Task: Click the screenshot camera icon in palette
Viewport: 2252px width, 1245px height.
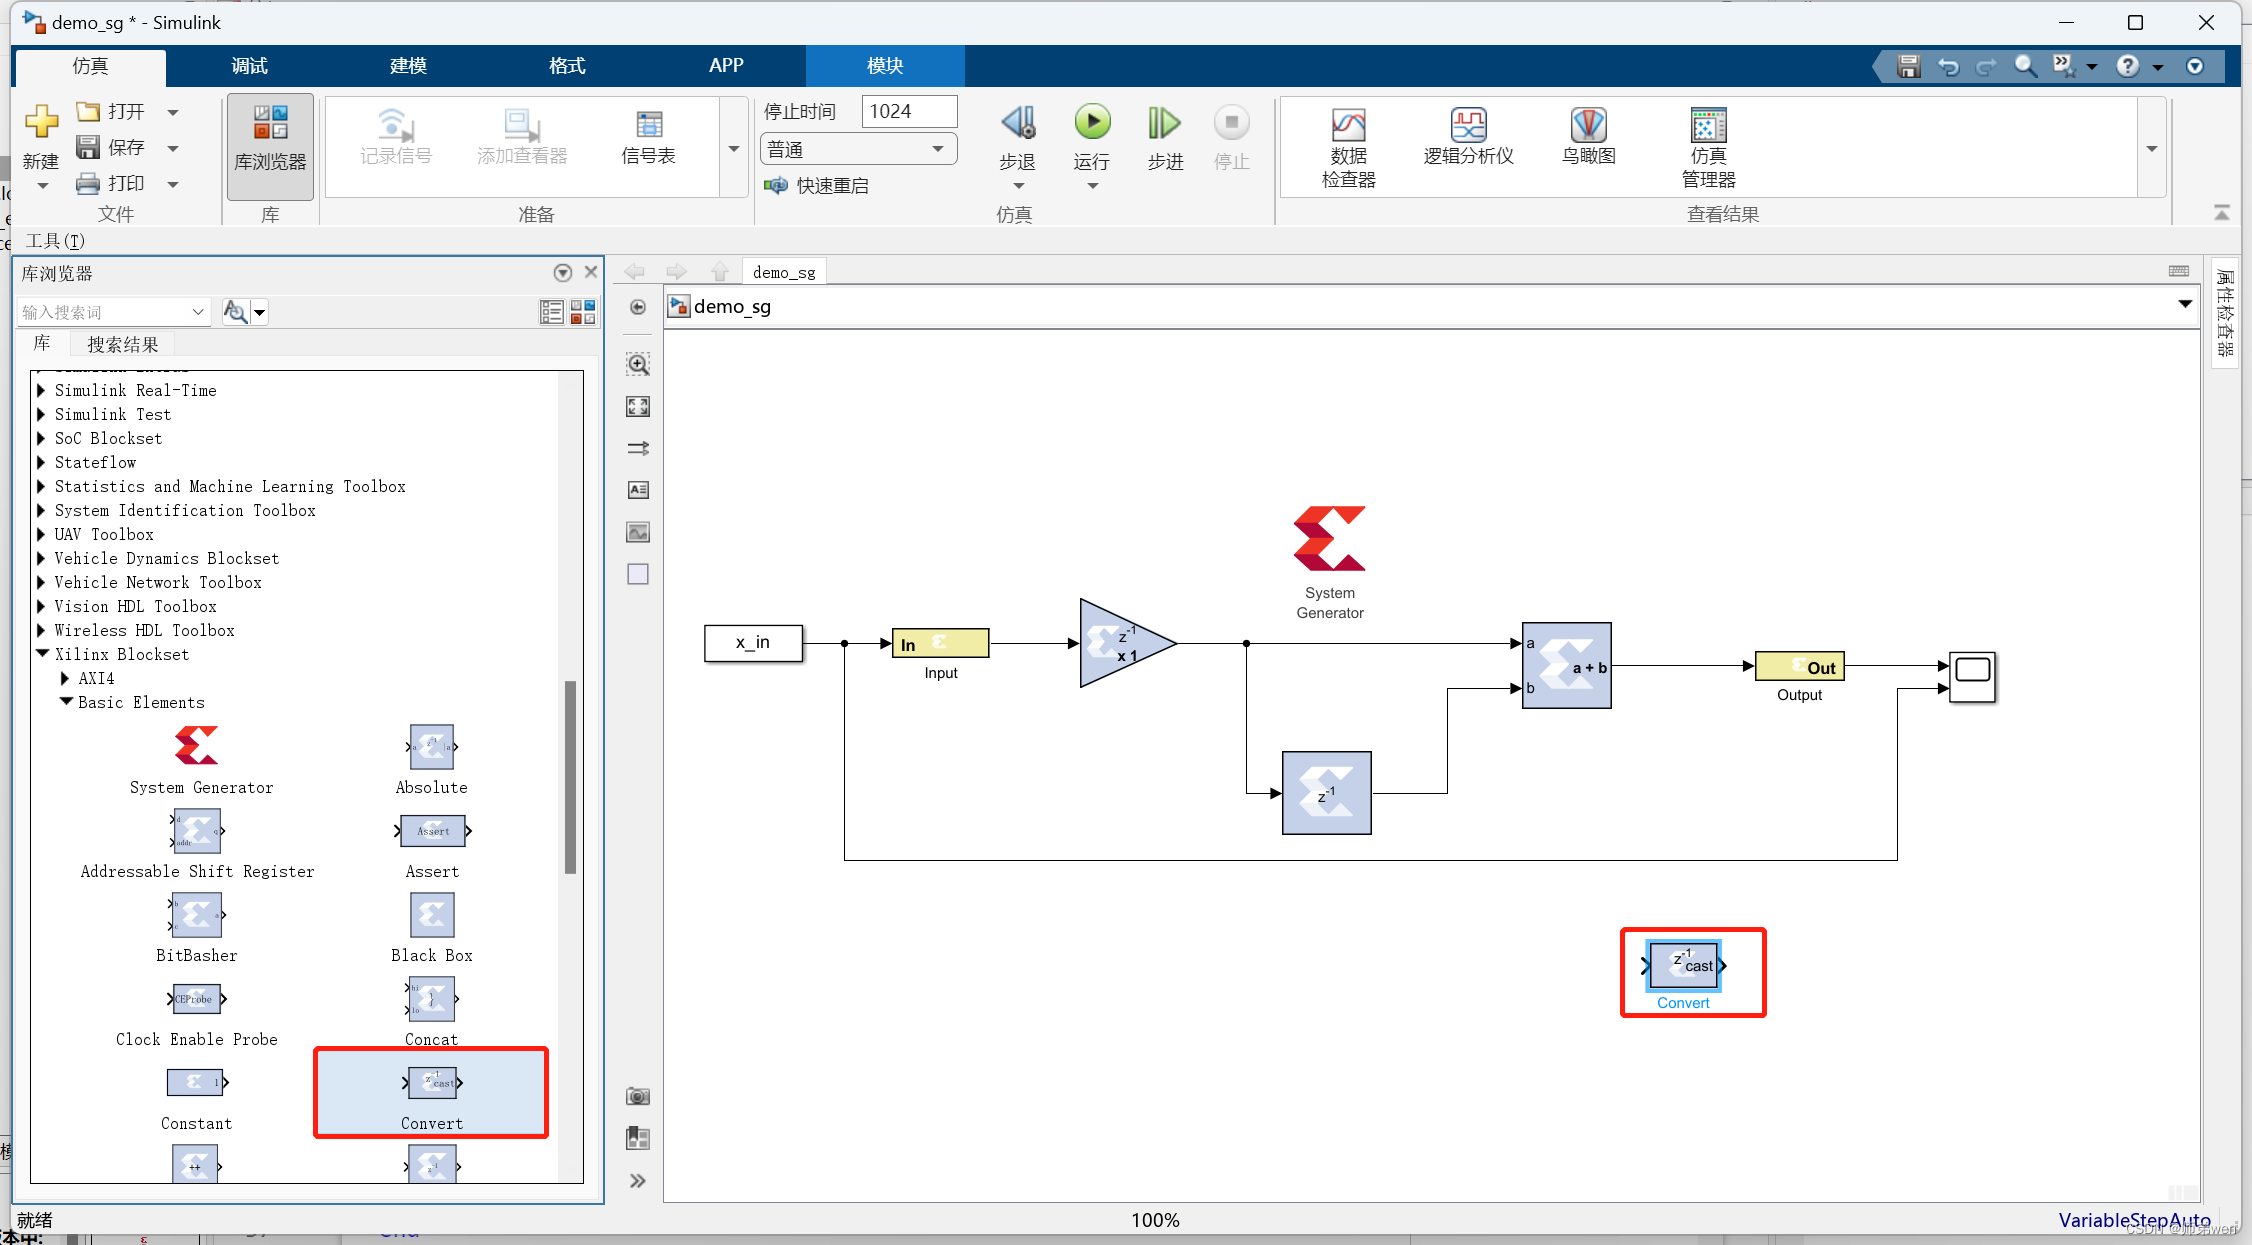Action: [638, 1097]
